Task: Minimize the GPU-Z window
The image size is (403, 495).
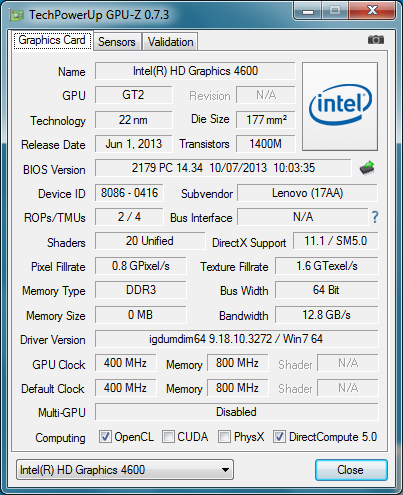Action: (308, 12)
